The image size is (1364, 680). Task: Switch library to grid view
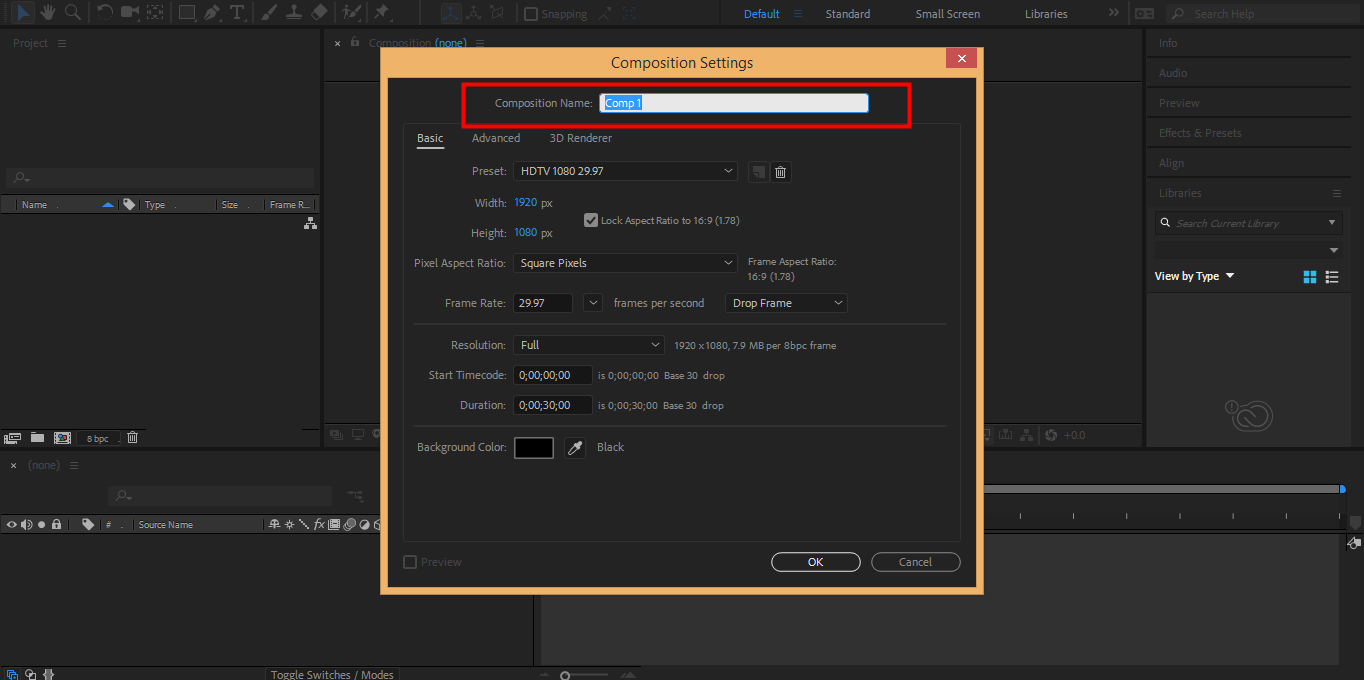coord(1310,277)
